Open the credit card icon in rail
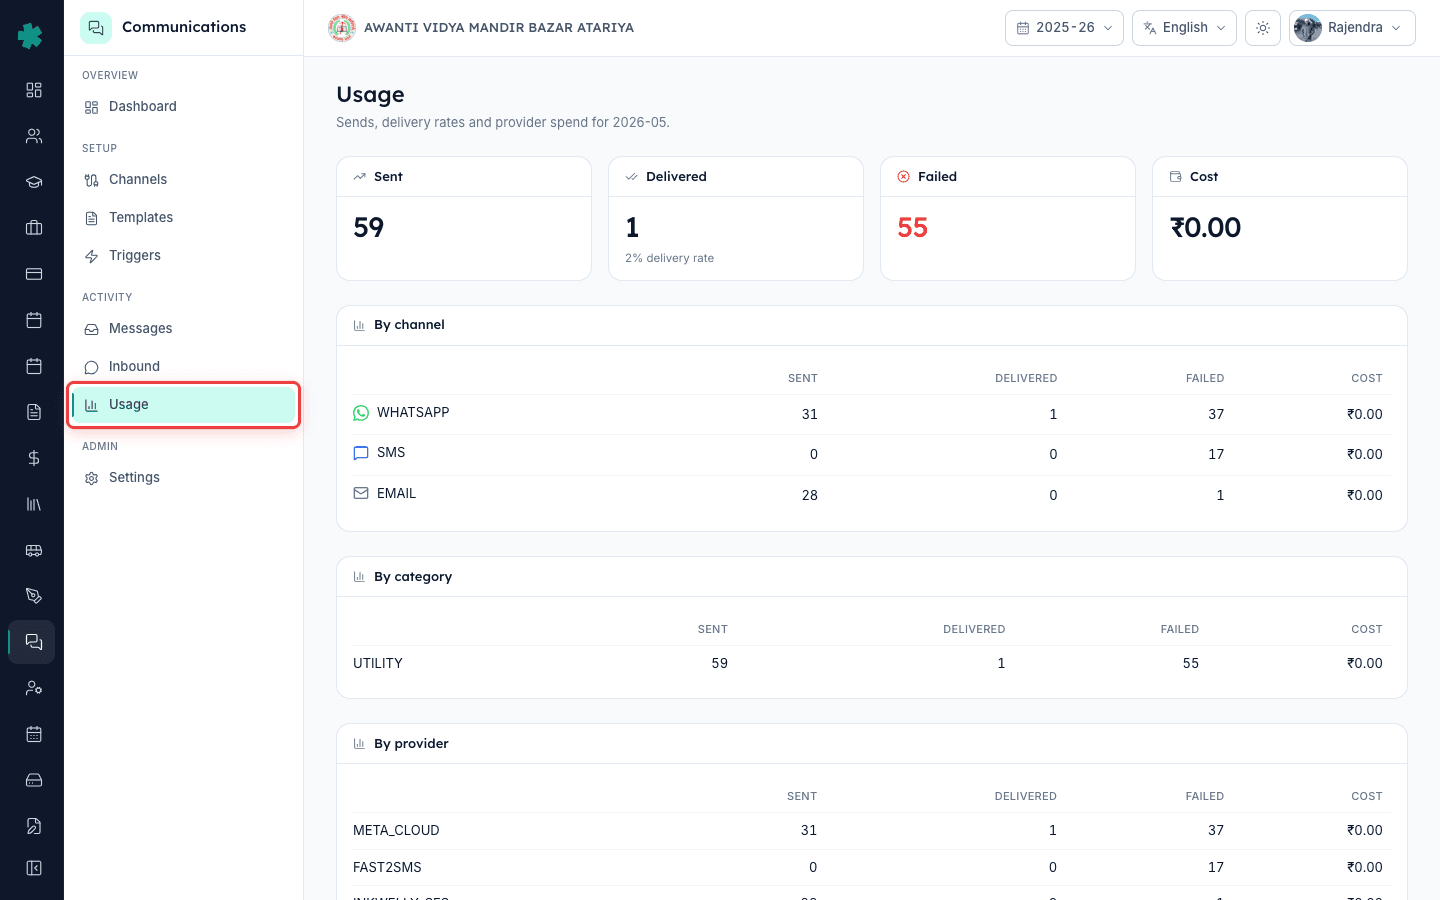Viewport: 1440px width, 900px height. 34,274
